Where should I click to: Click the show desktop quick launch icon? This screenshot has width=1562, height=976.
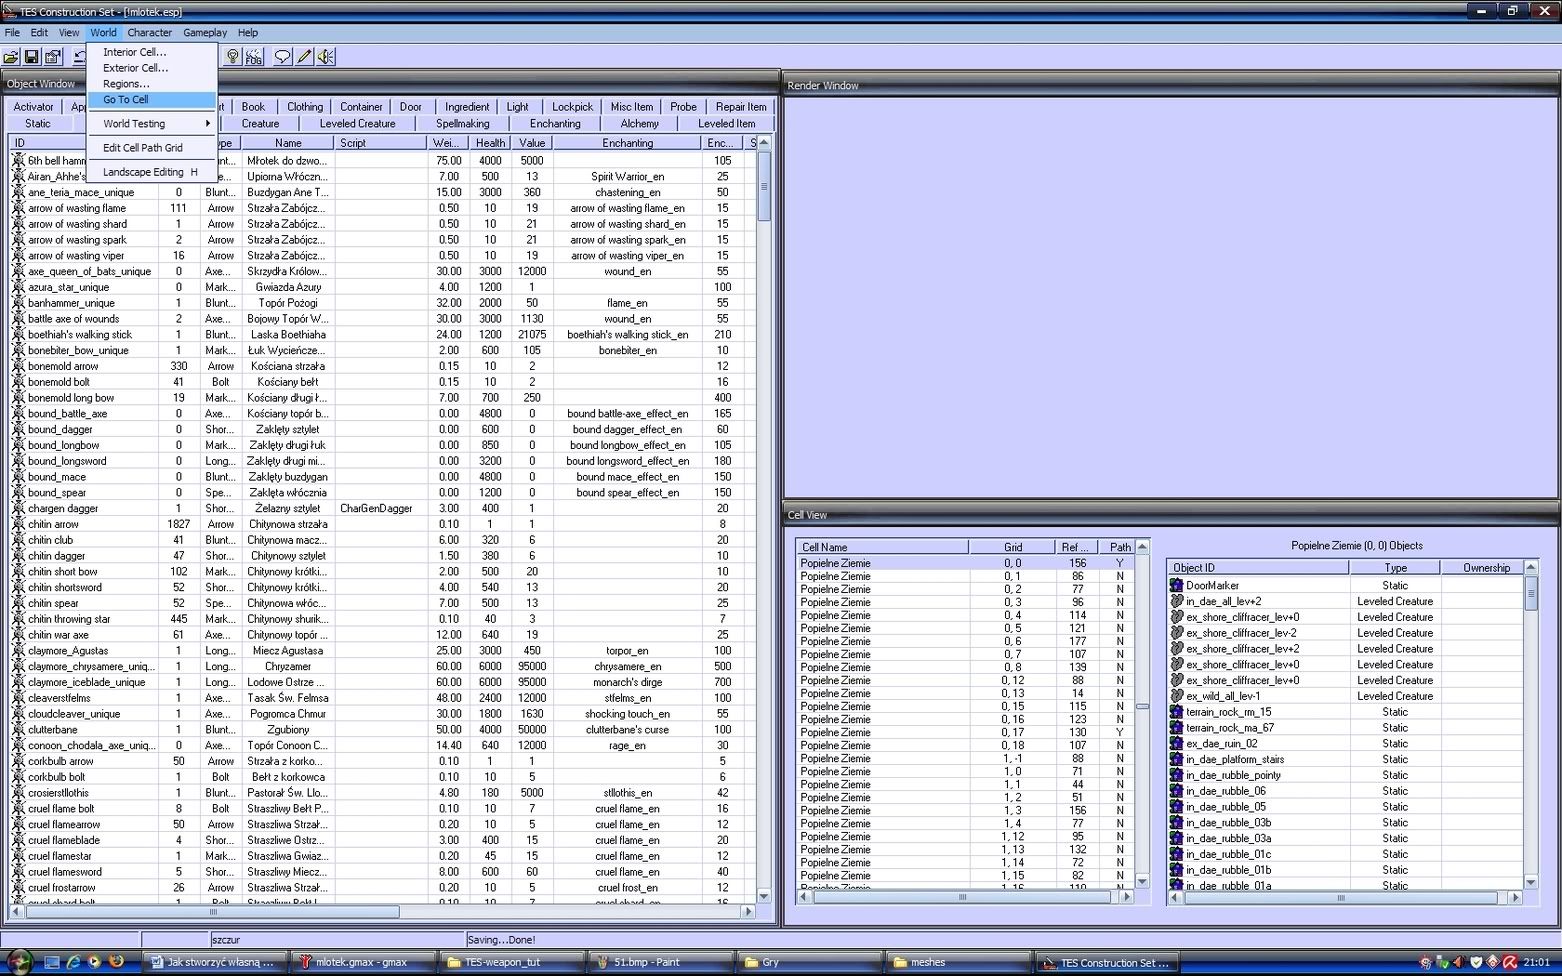(52, 962)
